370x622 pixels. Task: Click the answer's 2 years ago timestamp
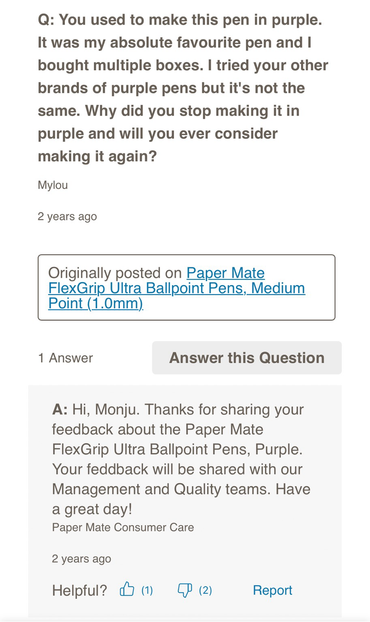(81, 559)
